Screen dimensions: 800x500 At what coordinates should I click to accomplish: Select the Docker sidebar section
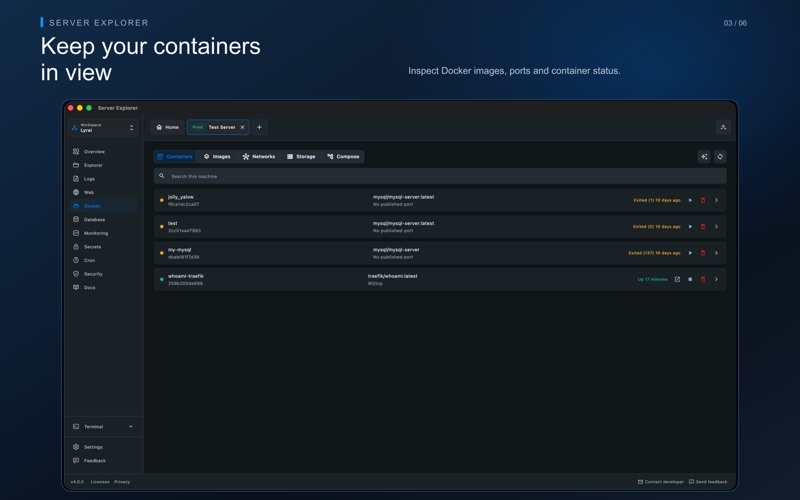coord(104,206)
